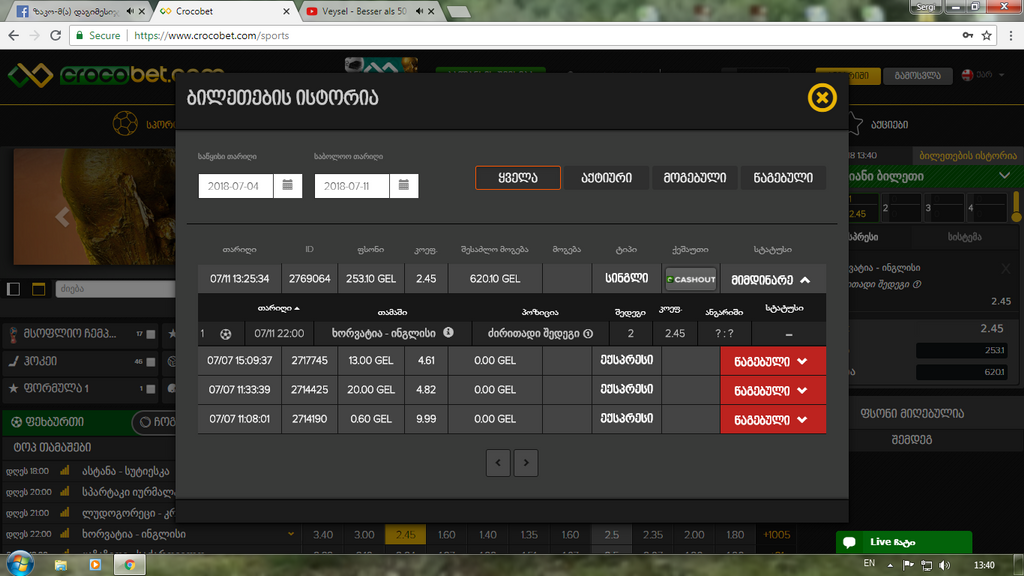
Task: Expand lost ticket 2714190 status
Action: click(x=773, y=420)
